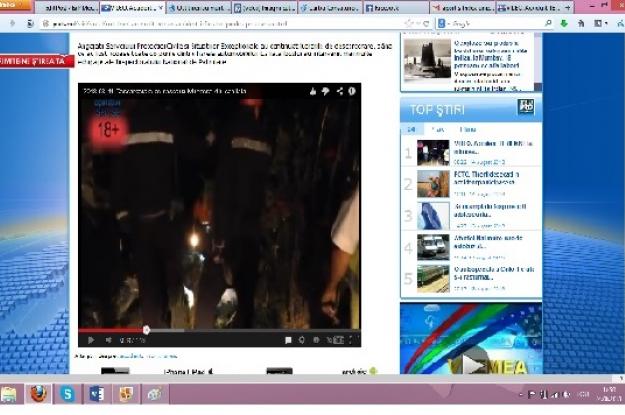Image resolution: width=625 pixels, height=415 pixels.
Task: Open video on YouTube via logo
Action: pos(335,340)
